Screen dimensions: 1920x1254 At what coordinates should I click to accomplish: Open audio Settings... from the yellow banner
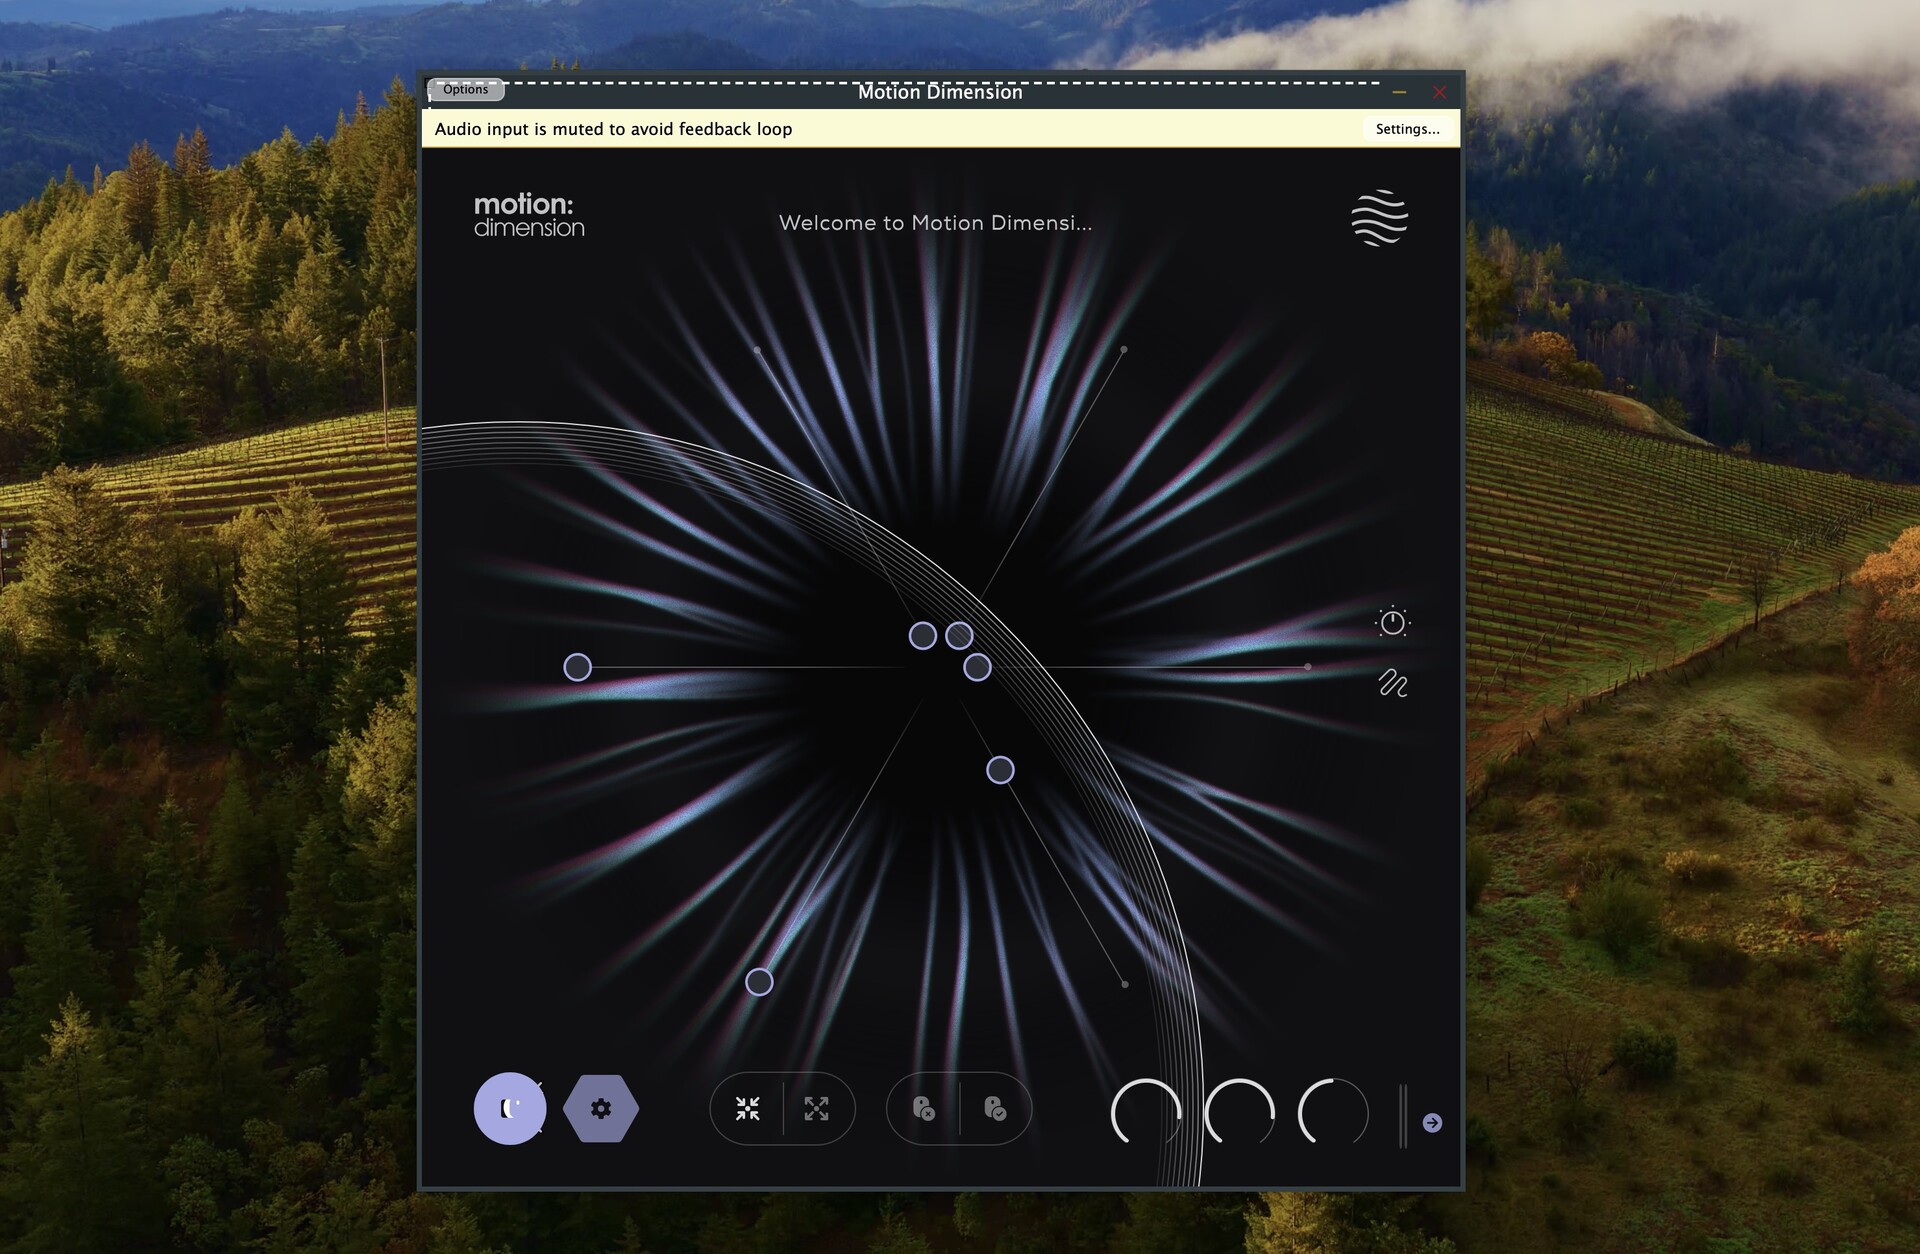pyautogui.click(x=1407, y=129)
